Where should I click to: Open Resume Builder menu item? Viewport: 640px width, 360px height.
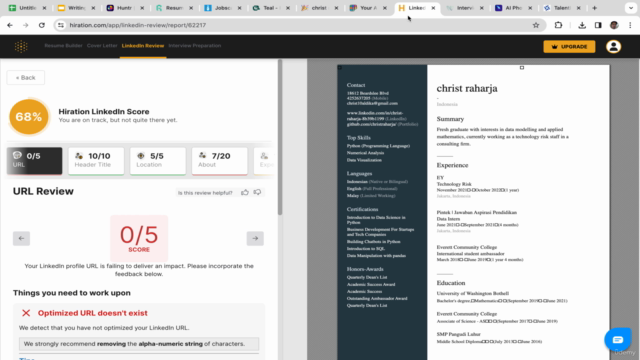coord(63,46)
